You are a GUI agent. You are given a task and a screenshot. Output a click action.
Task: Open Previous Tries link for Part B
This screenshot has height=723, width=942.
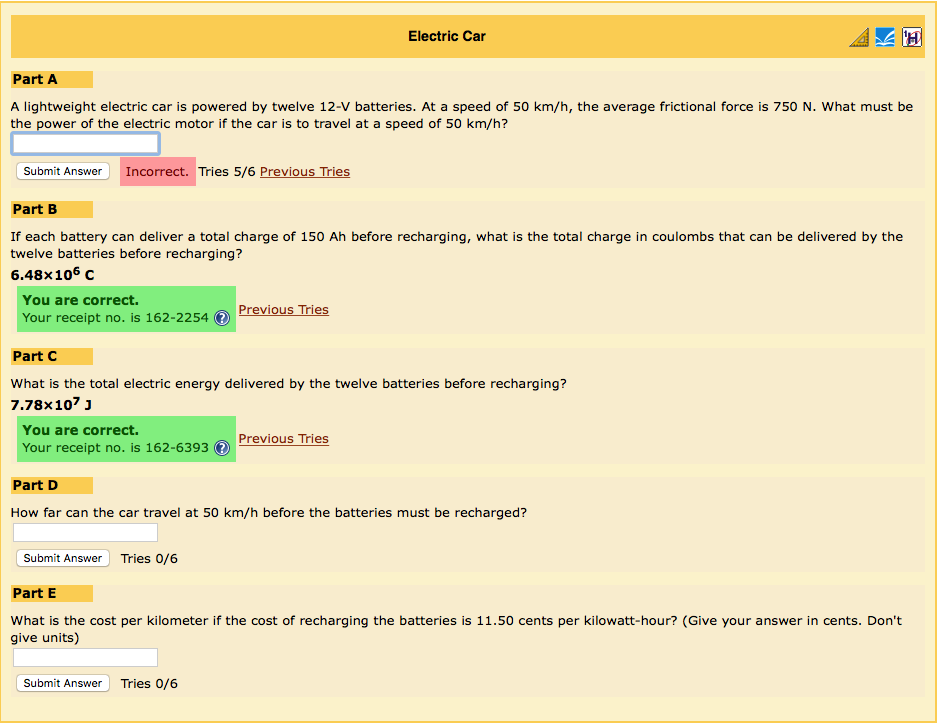[284, 310]
